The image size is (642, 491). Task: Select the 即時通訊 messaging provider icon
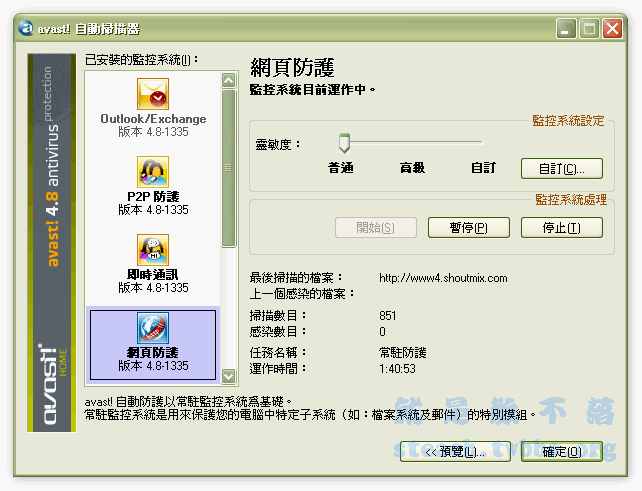click(x=153, y=250)
